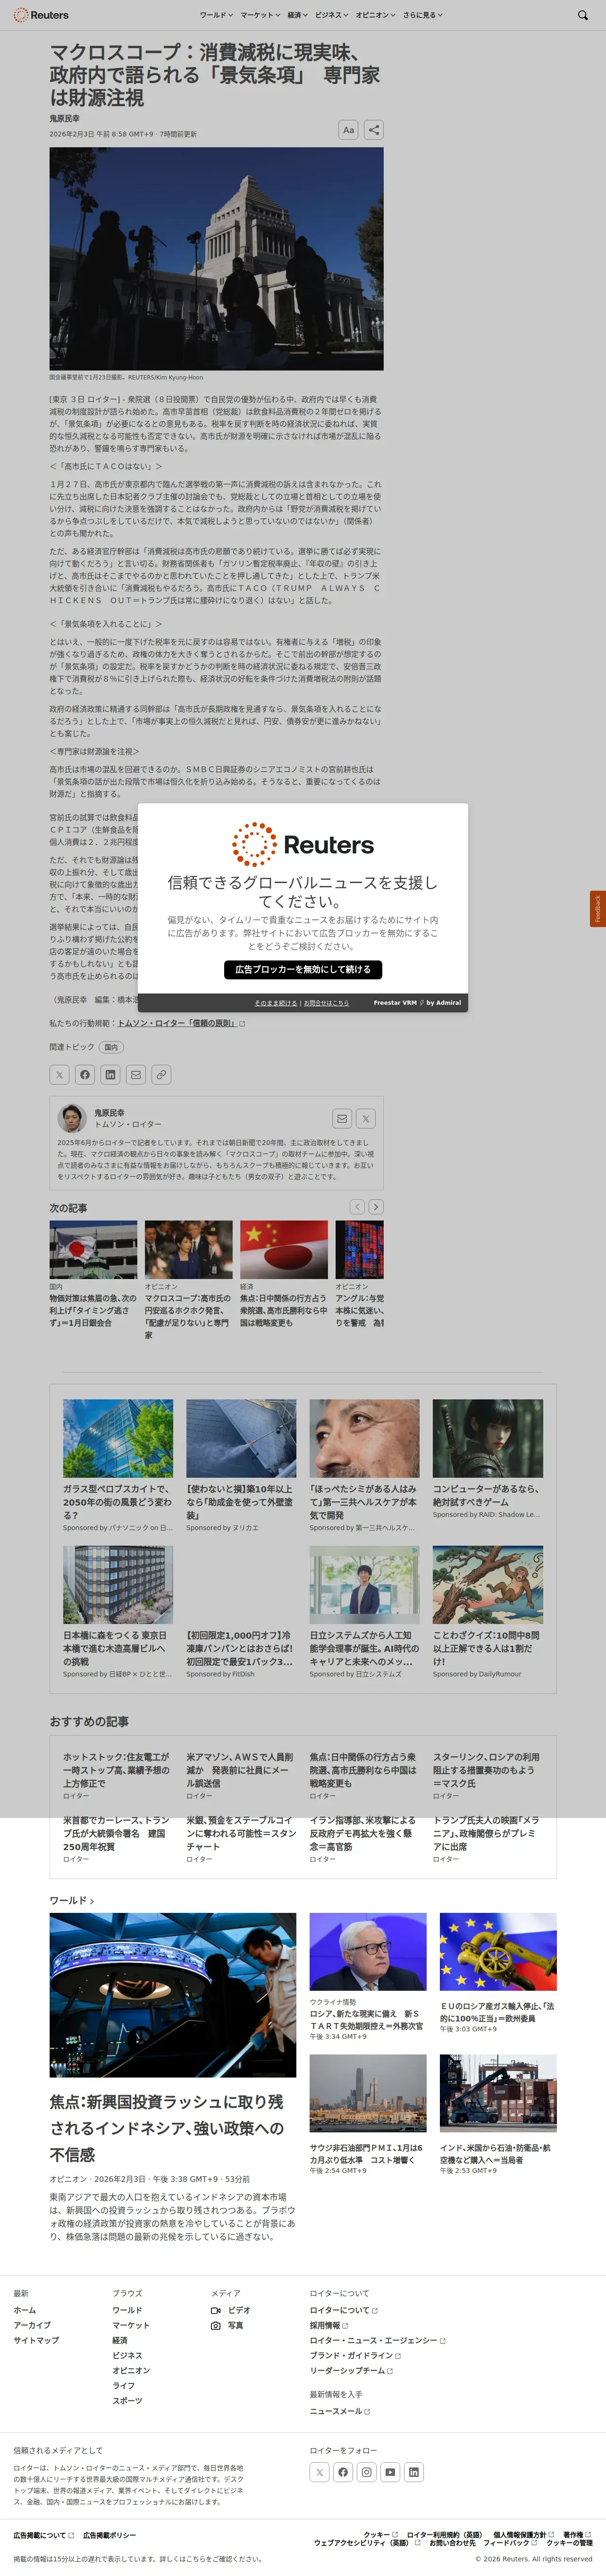
Task: Open the main article parliament building photo
Action: [217, 259]
